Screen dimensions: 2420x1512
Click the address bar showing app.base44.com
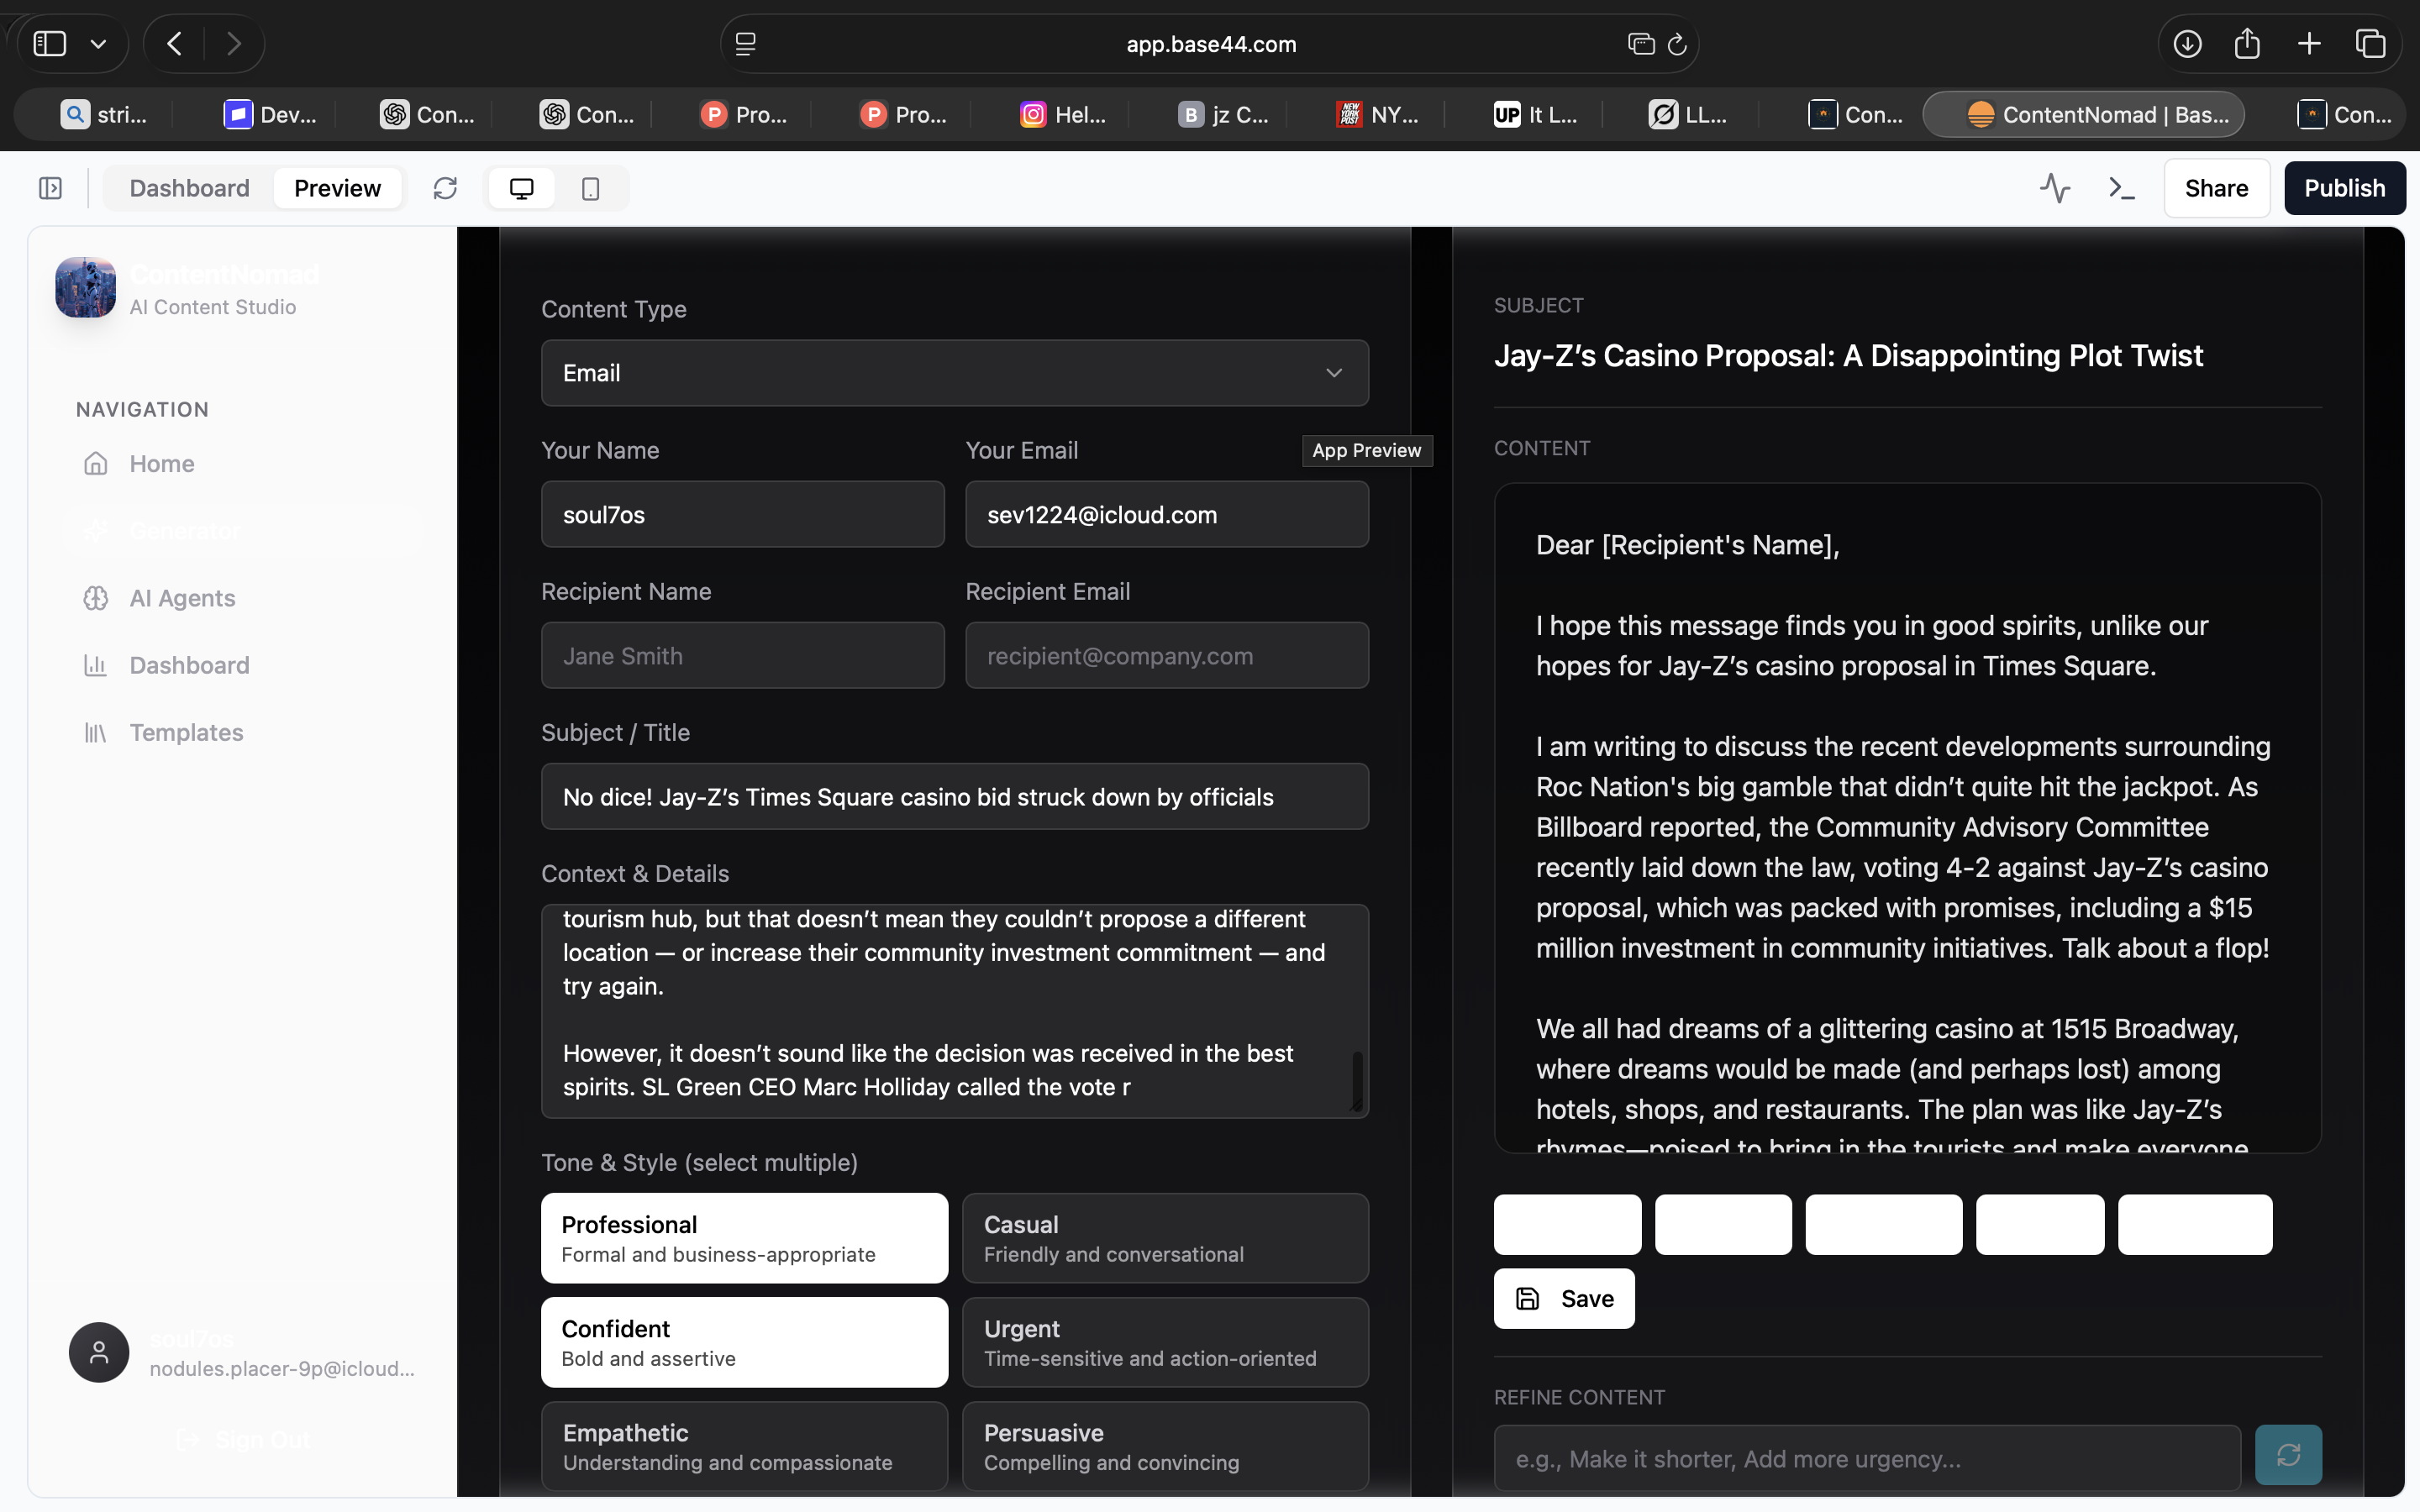tap(1210, 44)
